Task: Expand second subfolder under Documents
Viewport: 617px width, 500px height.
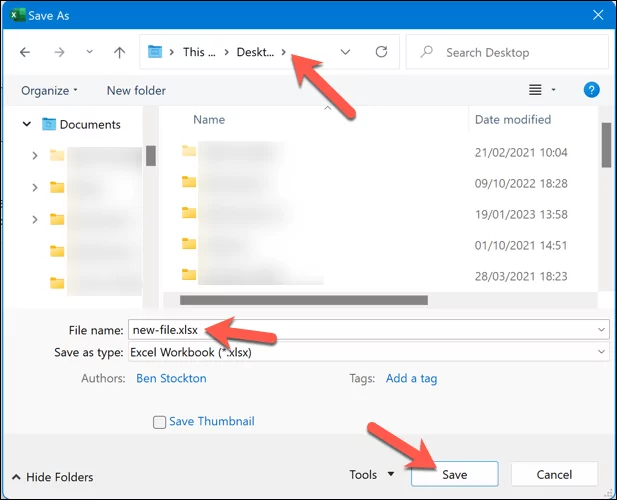Action: [35, 187]
